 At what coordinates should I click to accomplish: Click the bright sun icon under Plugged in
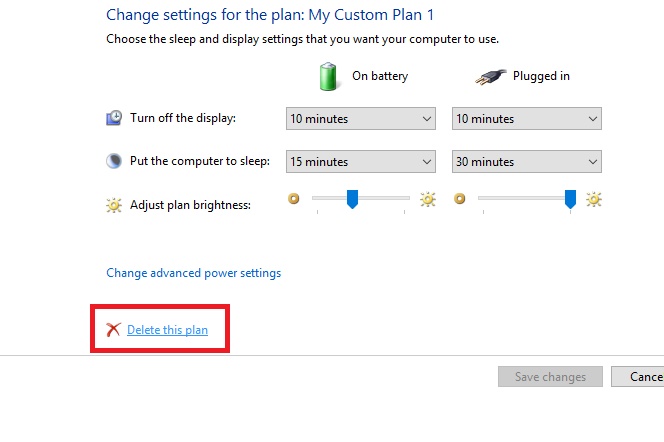click(x=594, y=199)
